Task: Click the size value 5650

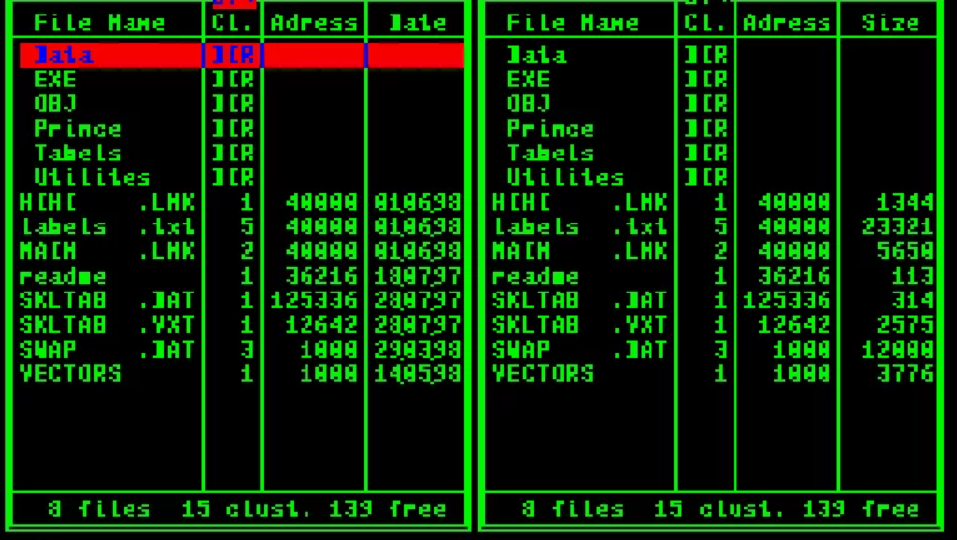Action: coord(905,251)
